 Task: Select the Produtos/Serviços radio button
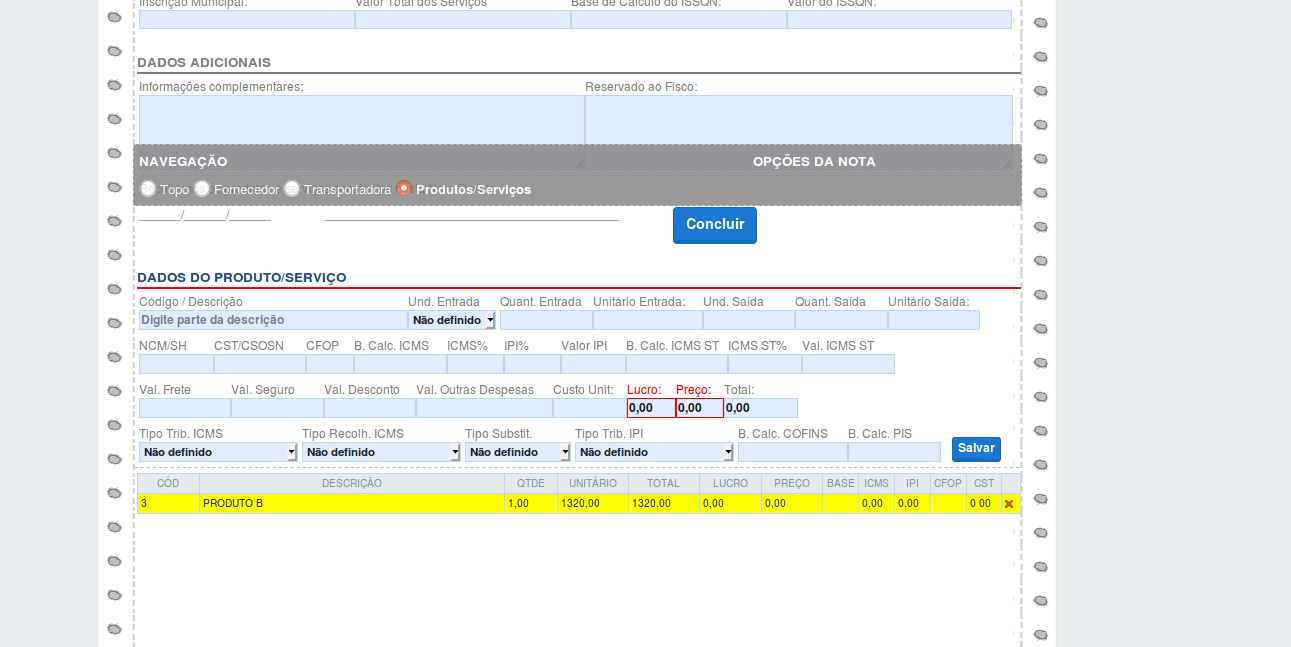(404, 188)
